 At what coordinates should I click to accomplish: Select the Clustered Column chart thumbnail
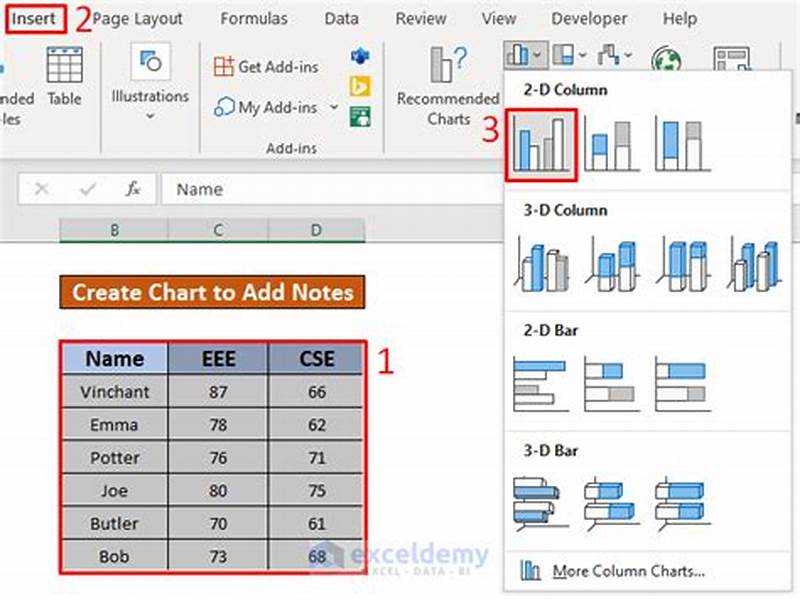tap(541, 141)
